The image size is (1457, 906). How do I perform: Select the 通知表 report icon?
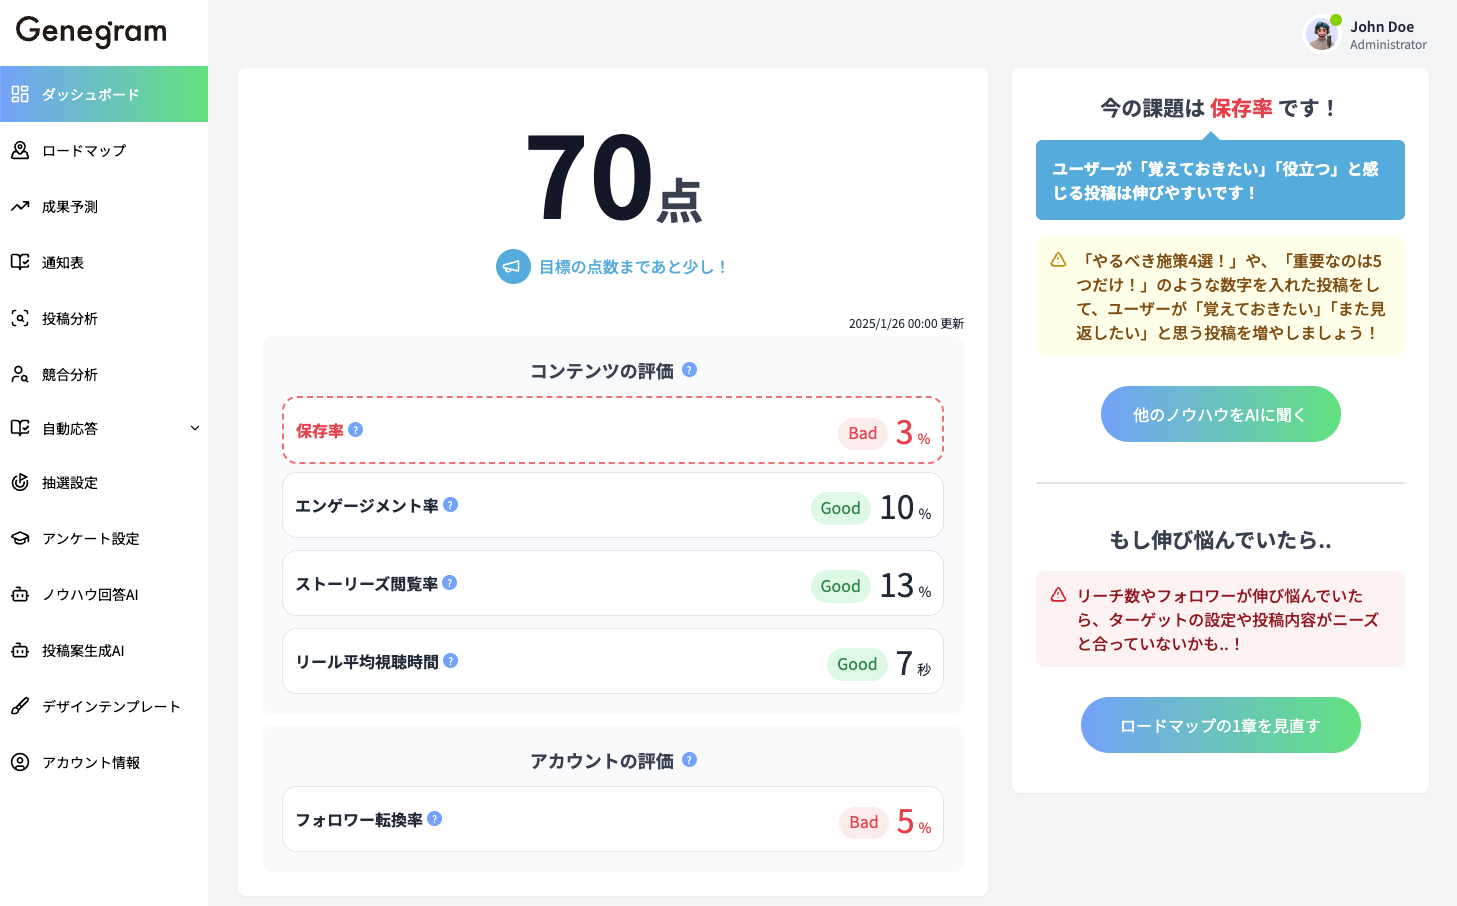click(x=20, y=262)
